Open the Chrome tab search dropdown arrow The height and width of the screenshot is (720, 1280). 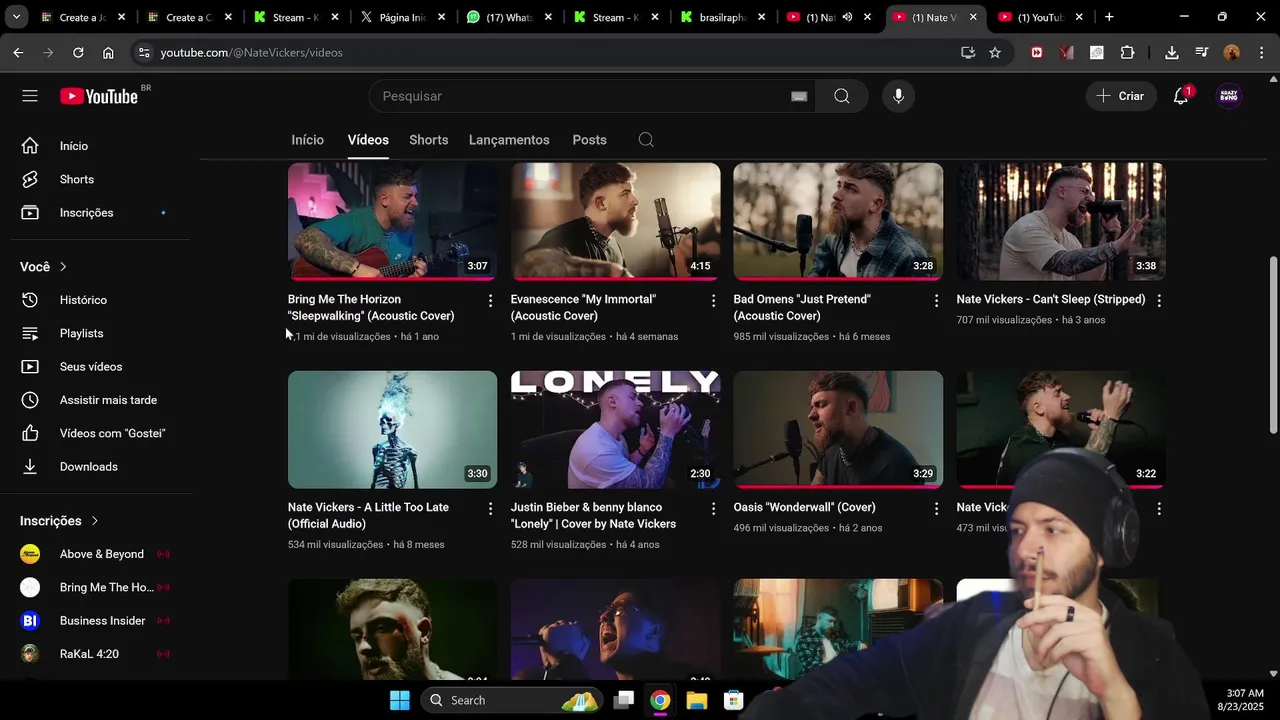pos(16,17)
